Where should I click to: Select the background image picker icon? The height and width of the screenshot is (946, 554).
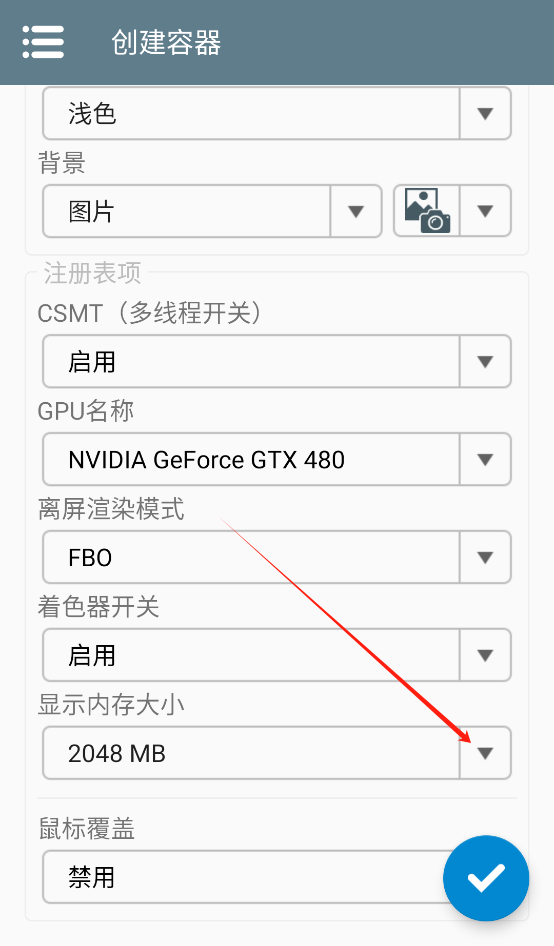pos(427,211)
